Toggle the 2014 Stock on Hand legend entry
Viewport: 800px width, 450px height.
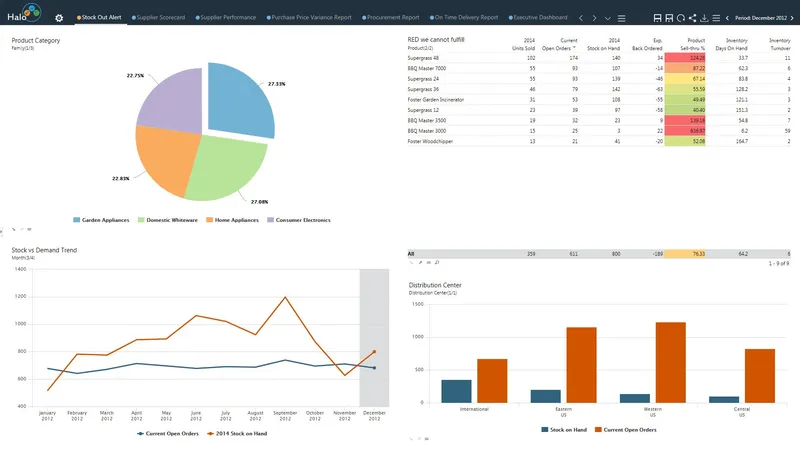(237, 434)
